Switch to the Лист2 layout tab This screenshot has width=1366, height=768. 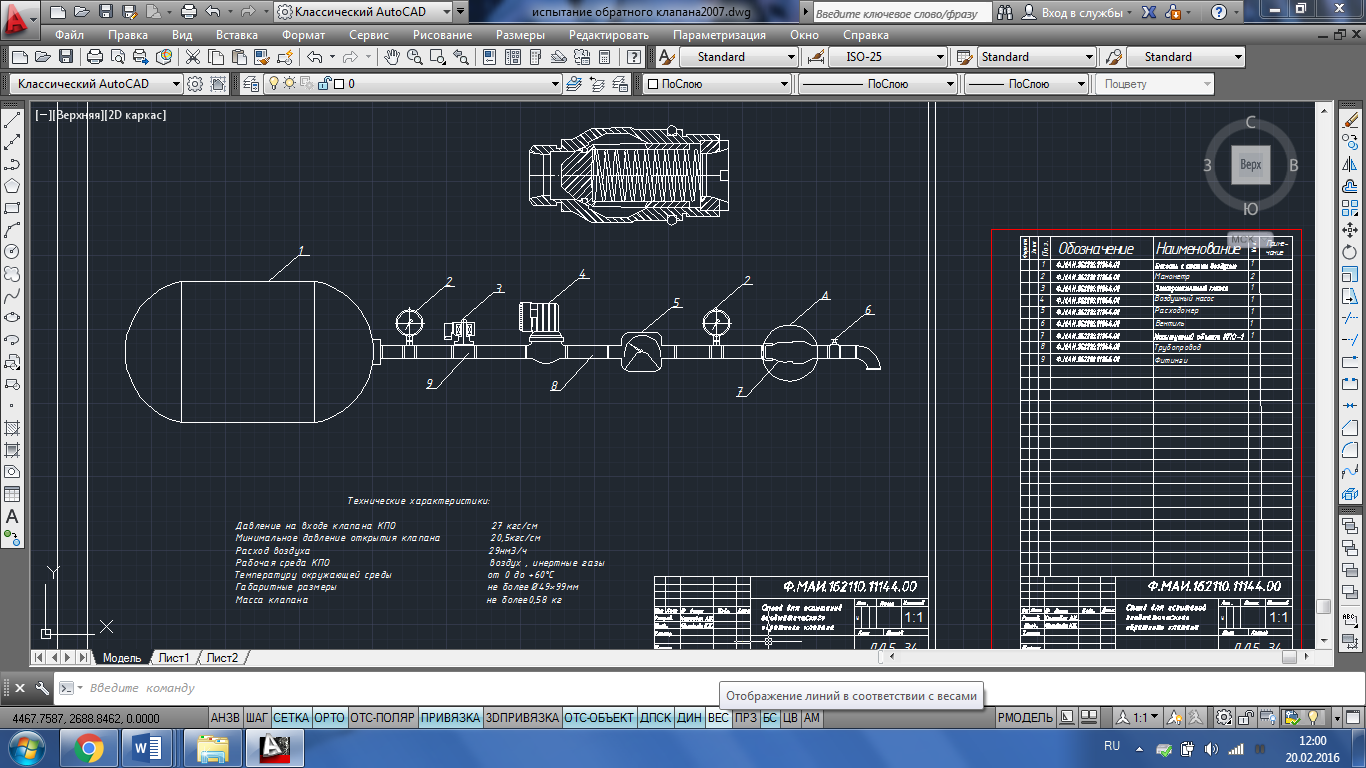(x=222, y=658)
